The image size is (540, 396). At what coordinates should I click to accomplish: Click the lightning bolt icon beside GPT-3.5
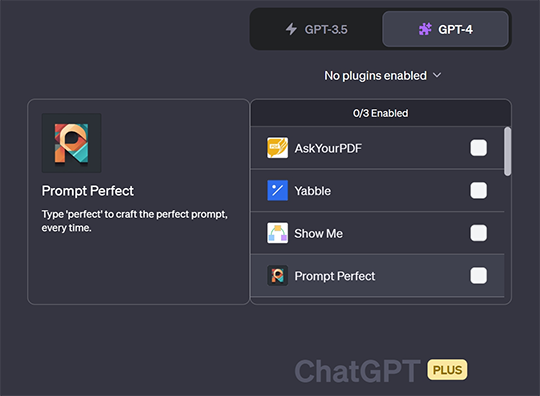click(291, 29)
